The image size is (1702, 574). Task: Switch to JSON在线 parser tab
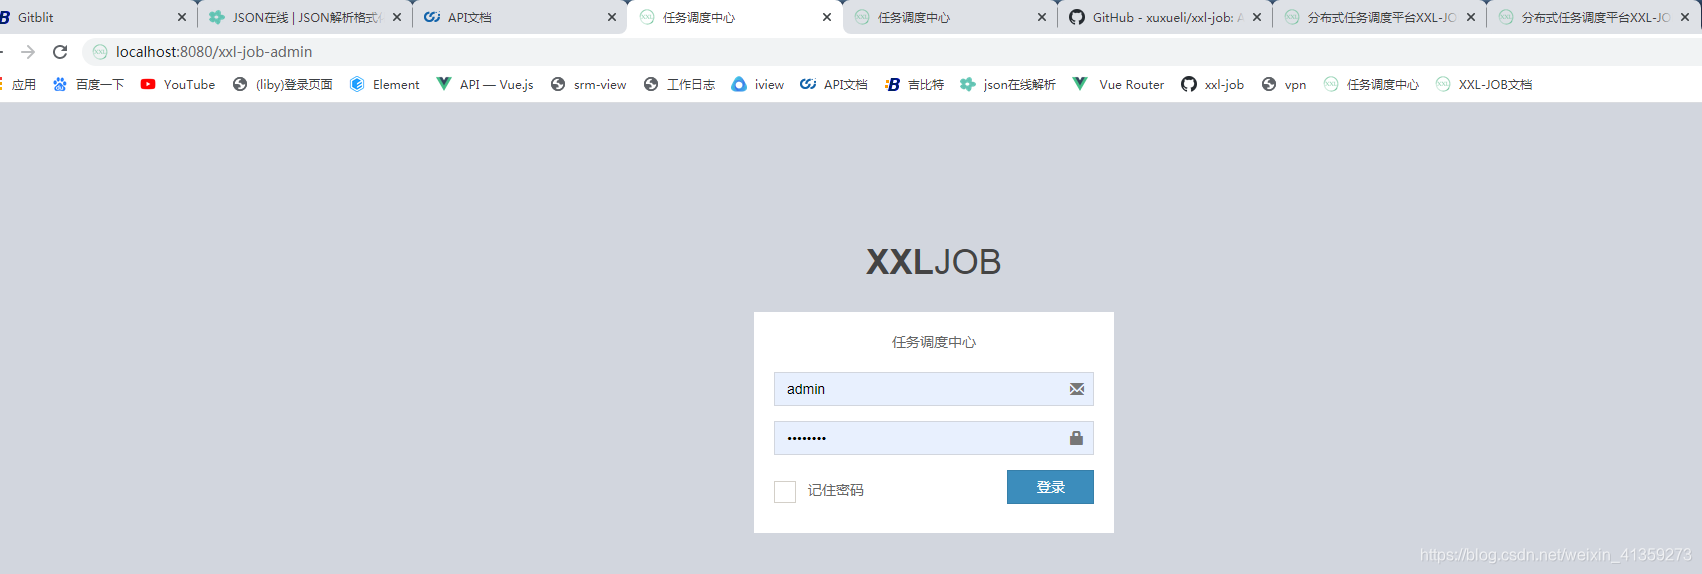(305, 17)
